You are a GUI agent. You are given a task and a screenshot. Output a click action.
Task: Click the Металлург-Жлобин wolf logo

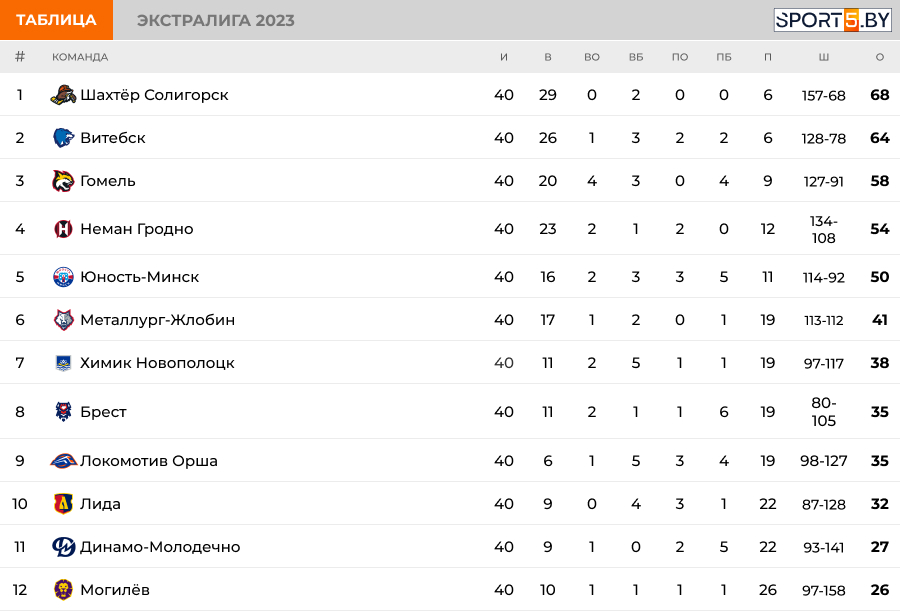tap(63, 320)
